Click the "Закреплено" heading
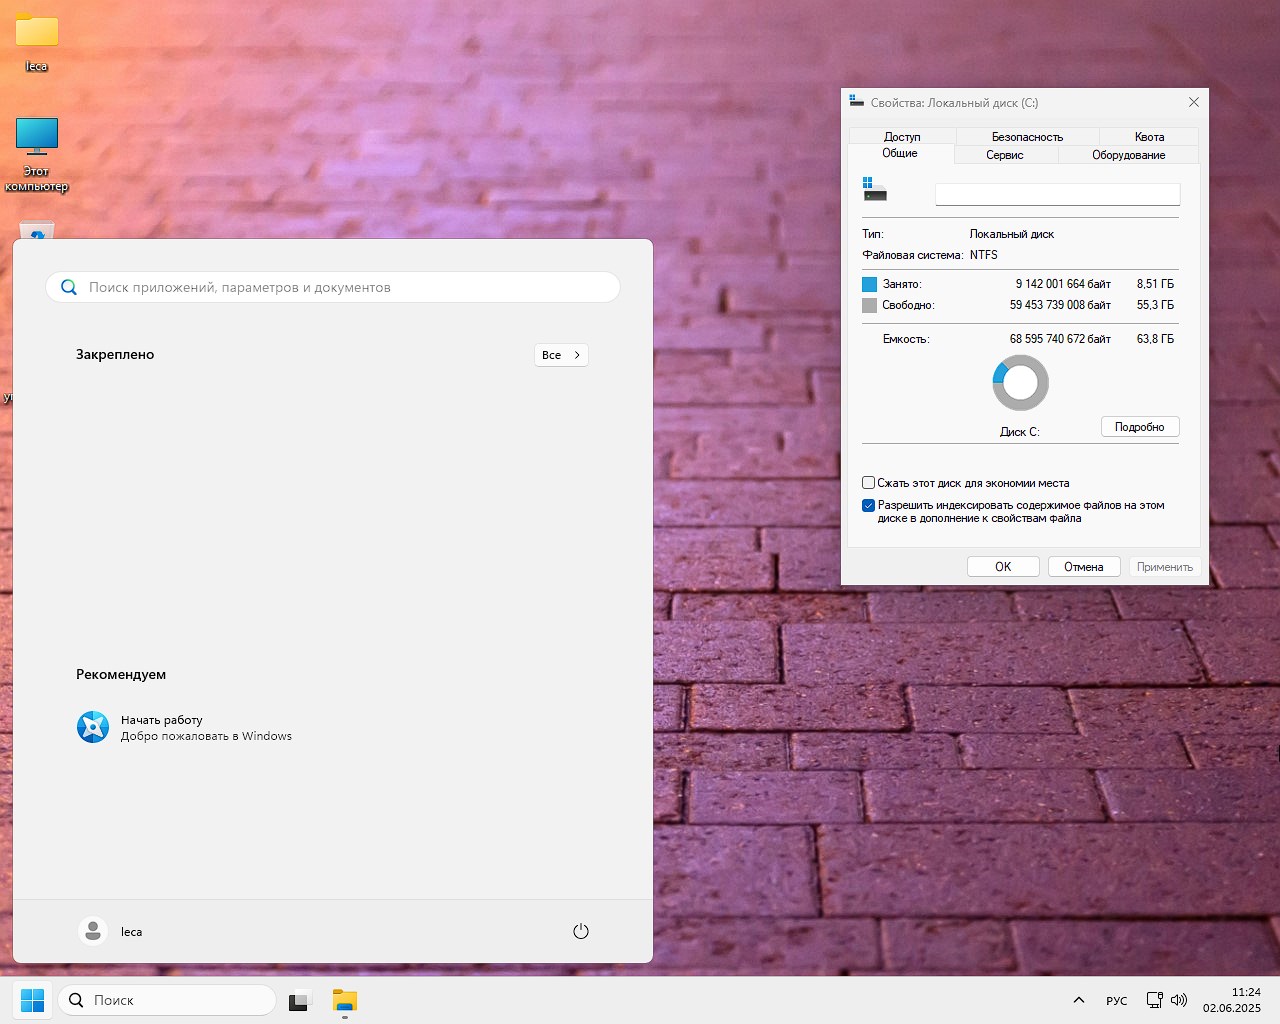Image resolution: width=1280 pixels, height=1024 pixels. (115, 354)
